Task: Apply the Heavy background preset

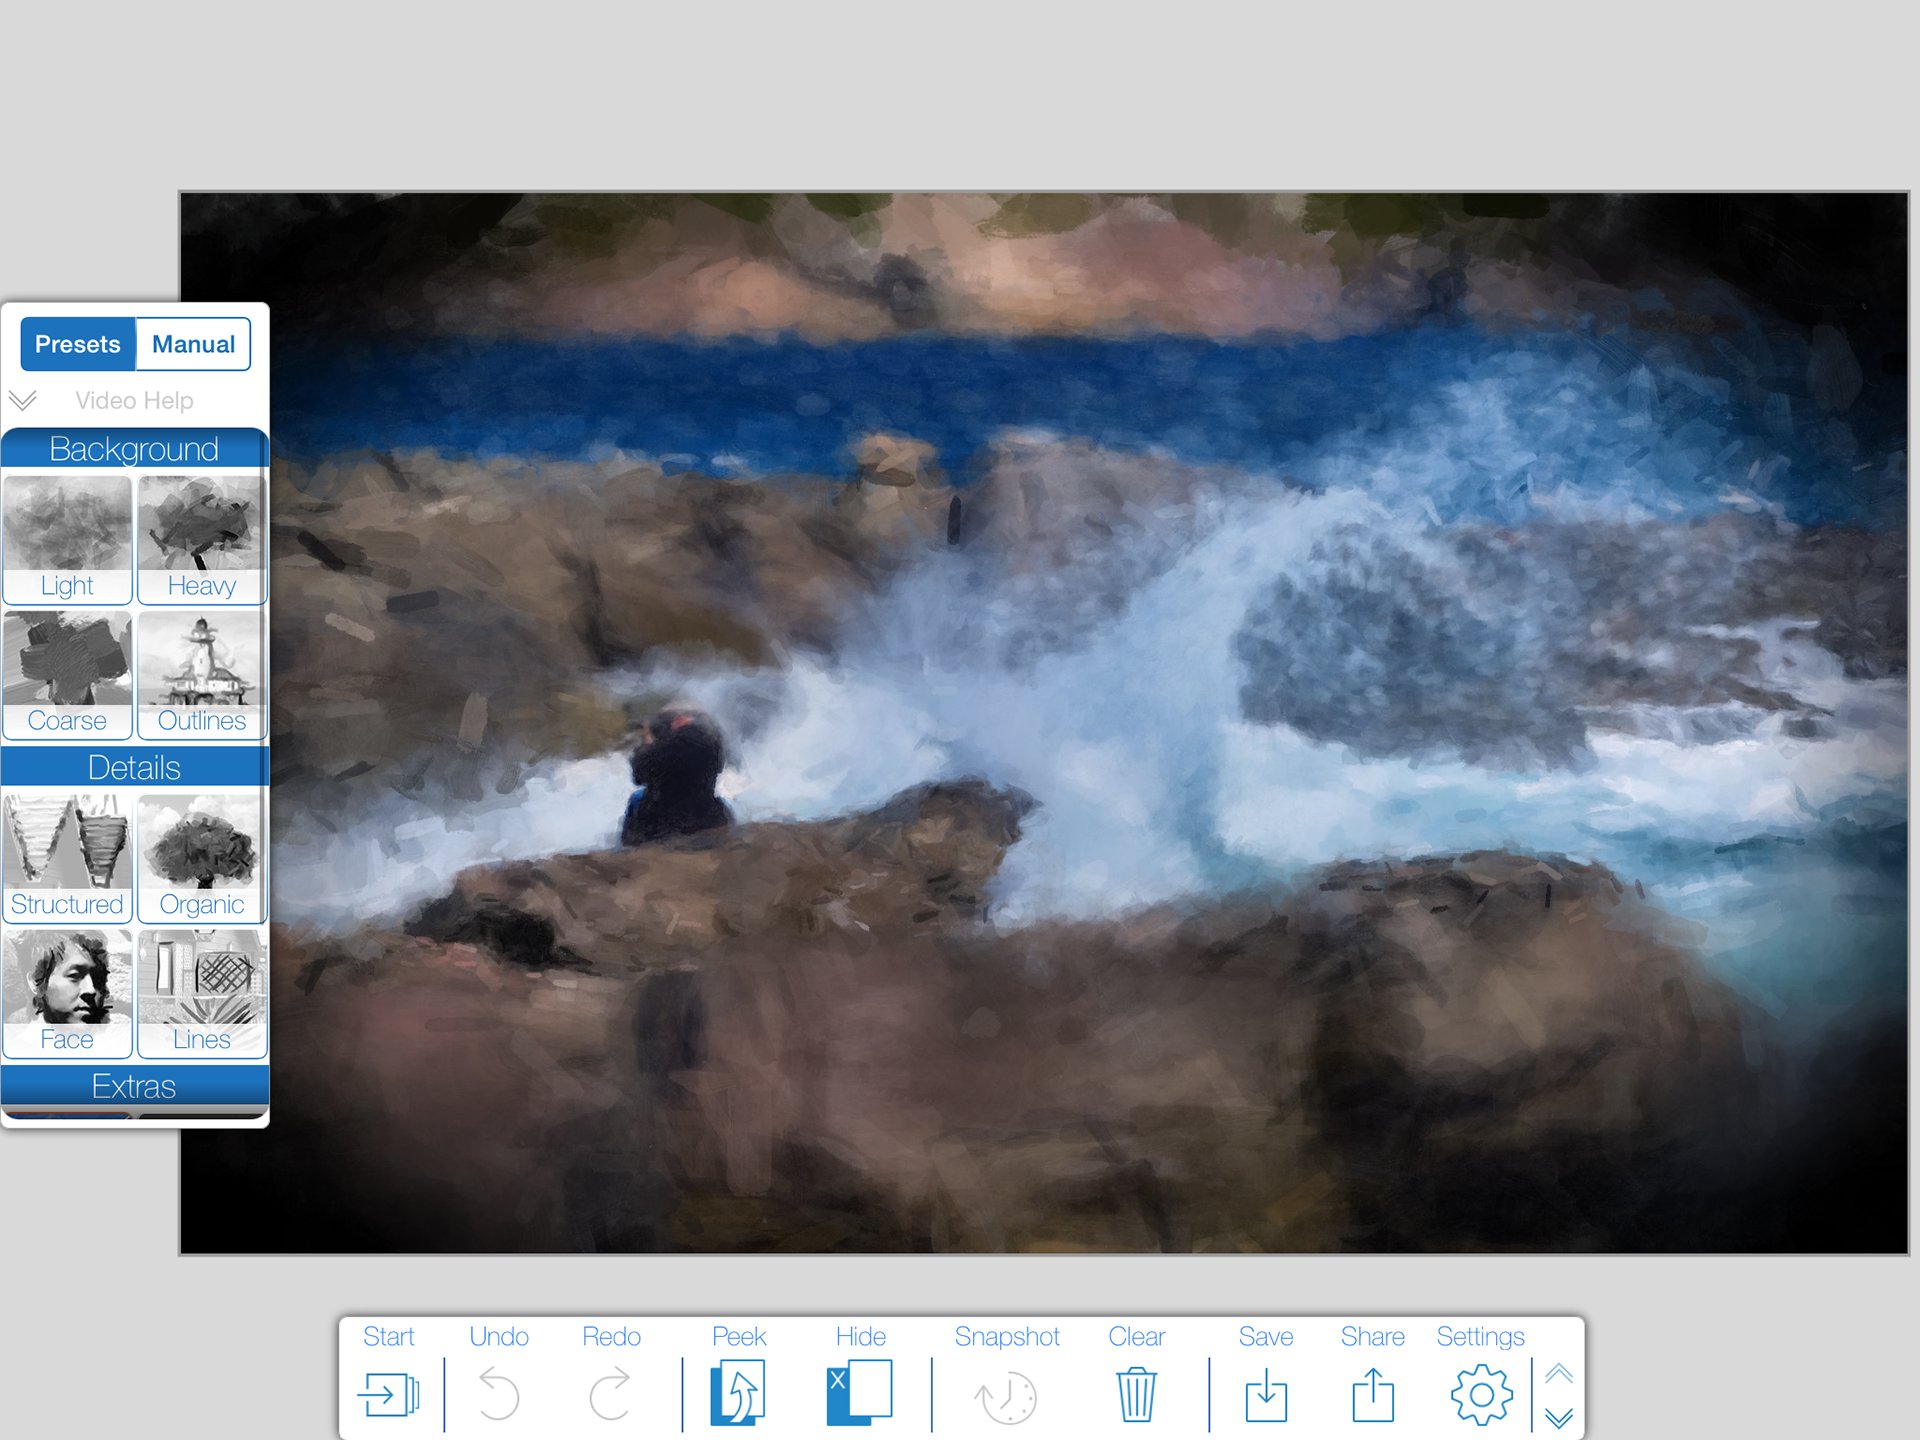Action: click(x=202, y=540)
